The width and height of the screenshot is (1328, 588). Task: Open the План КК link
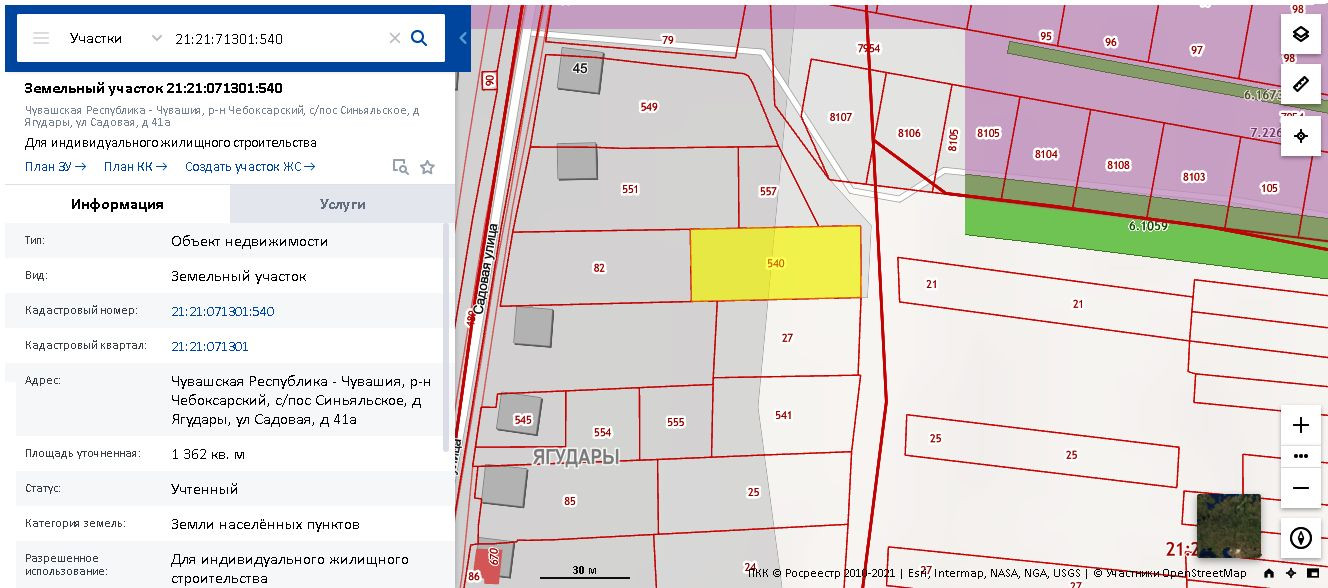tap(135, 167)
